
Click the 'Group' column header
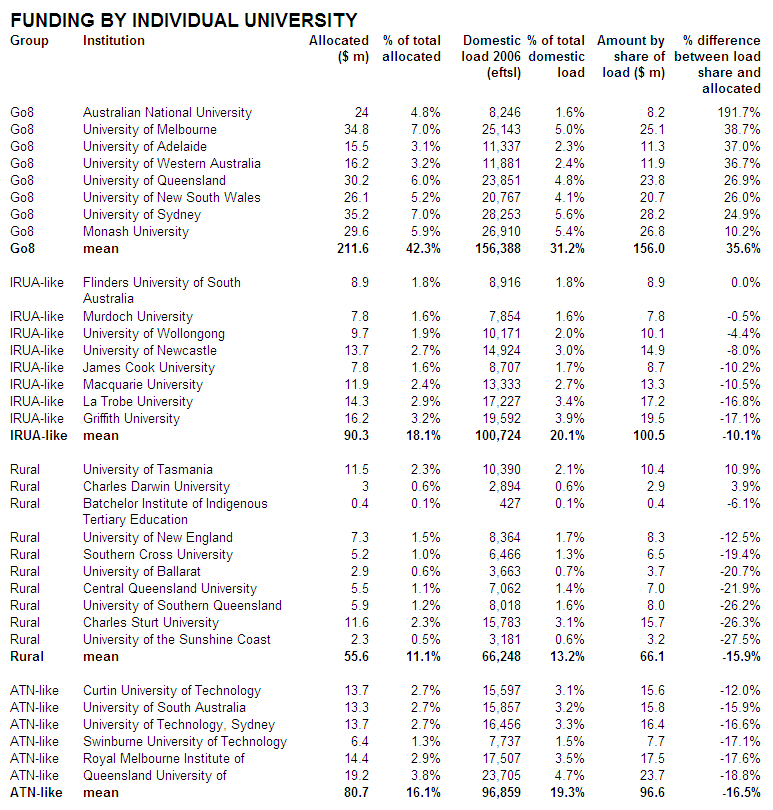click(29, 41)
